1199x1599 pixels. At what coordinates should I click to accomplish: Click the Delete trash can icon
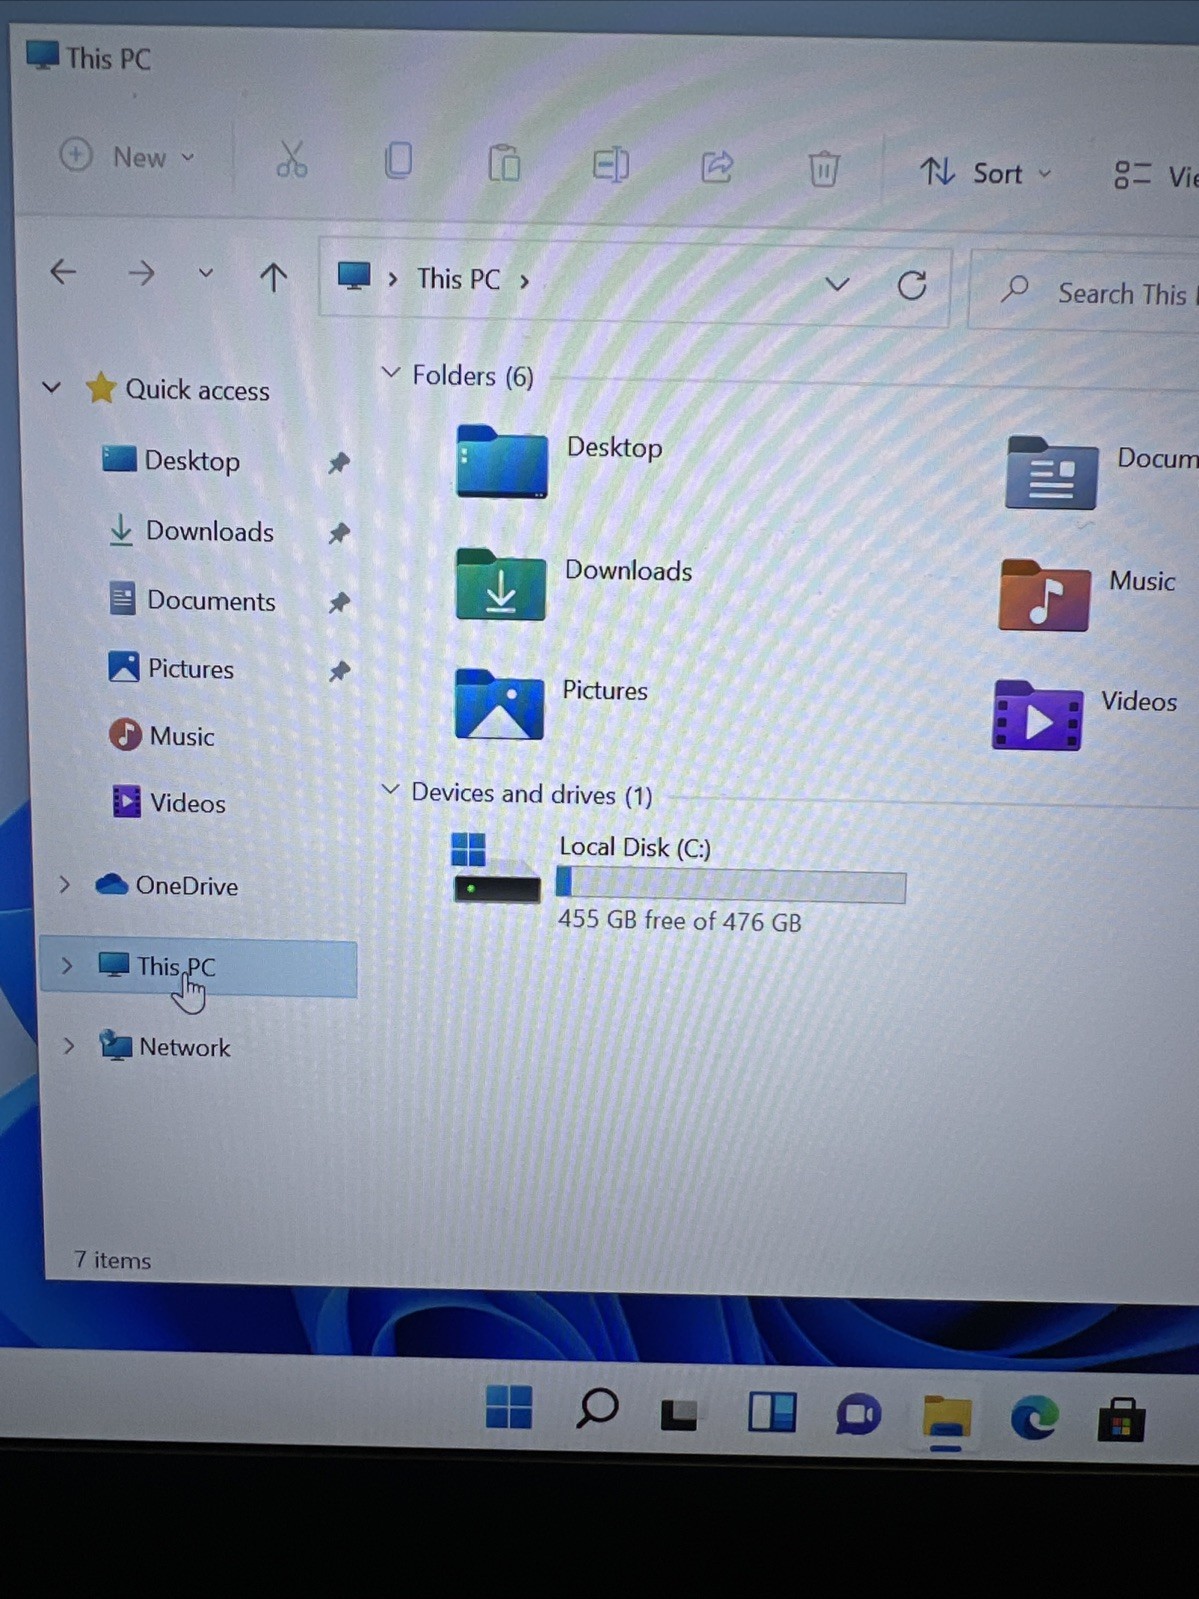click(823, 169)
